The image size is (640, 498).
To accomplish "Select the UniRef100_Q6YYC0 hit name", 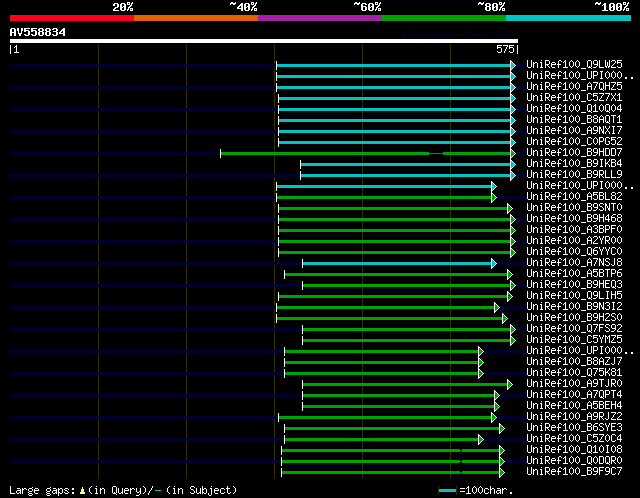I will (574, 252).
